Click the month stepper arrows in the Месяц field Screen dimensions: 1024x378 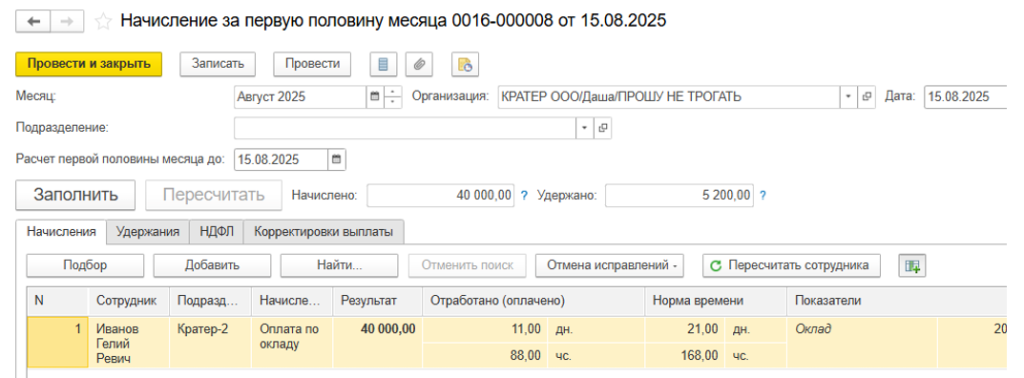point(392,97)
